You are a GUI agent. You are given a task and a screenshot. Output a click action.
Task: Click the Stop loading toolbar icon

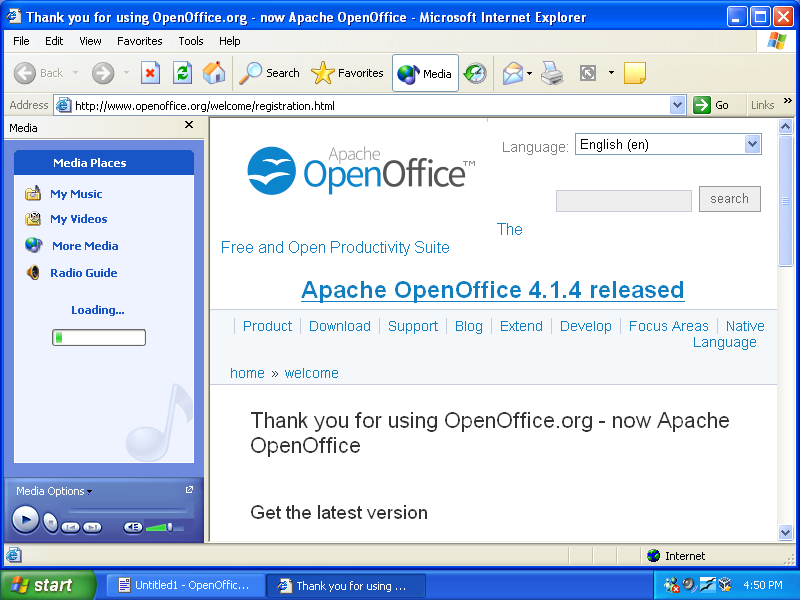coord(150,73)
